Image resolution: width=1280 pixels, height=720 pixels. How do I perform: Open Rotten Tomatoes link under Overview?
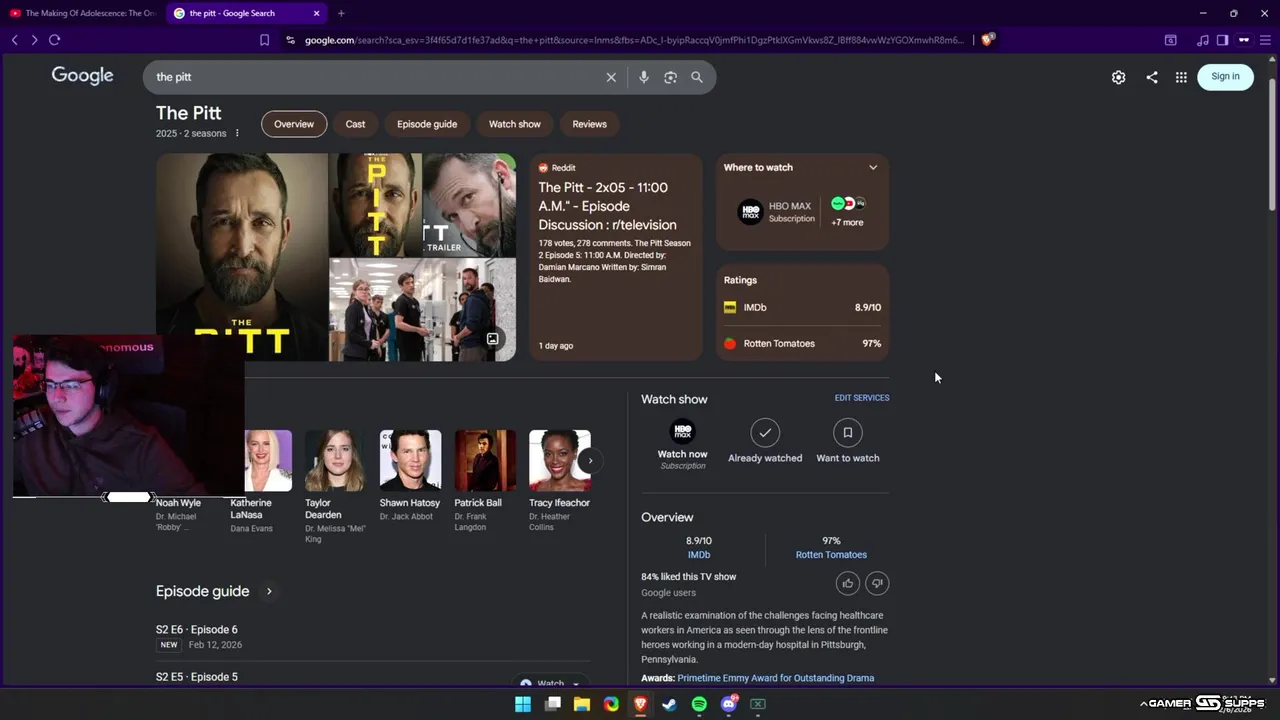[831, 555]
